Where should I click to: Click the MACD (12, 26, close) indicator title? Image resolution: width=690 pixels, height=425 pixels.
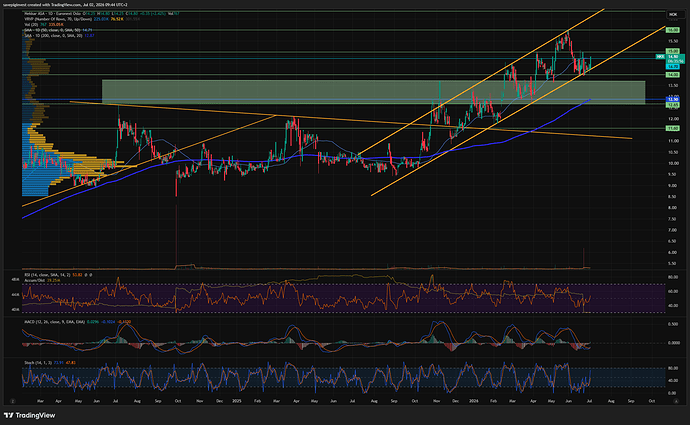click(x=55, y=322)
